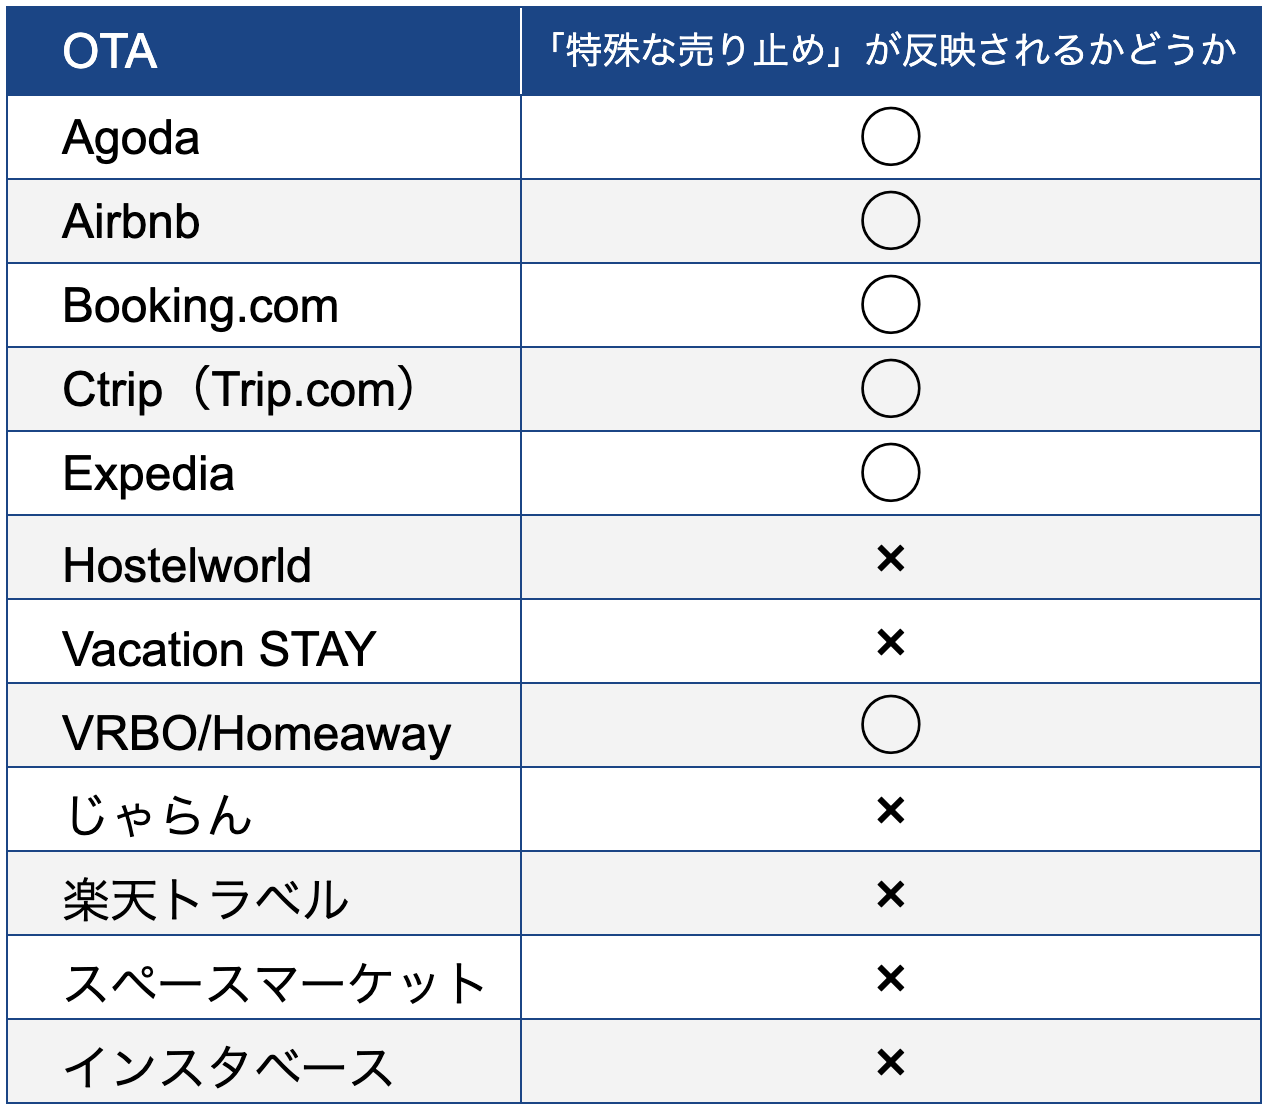
Task: Click the 「特殊な売り止め」が反映されるかどうか header
Action: (x=890, y=50)
